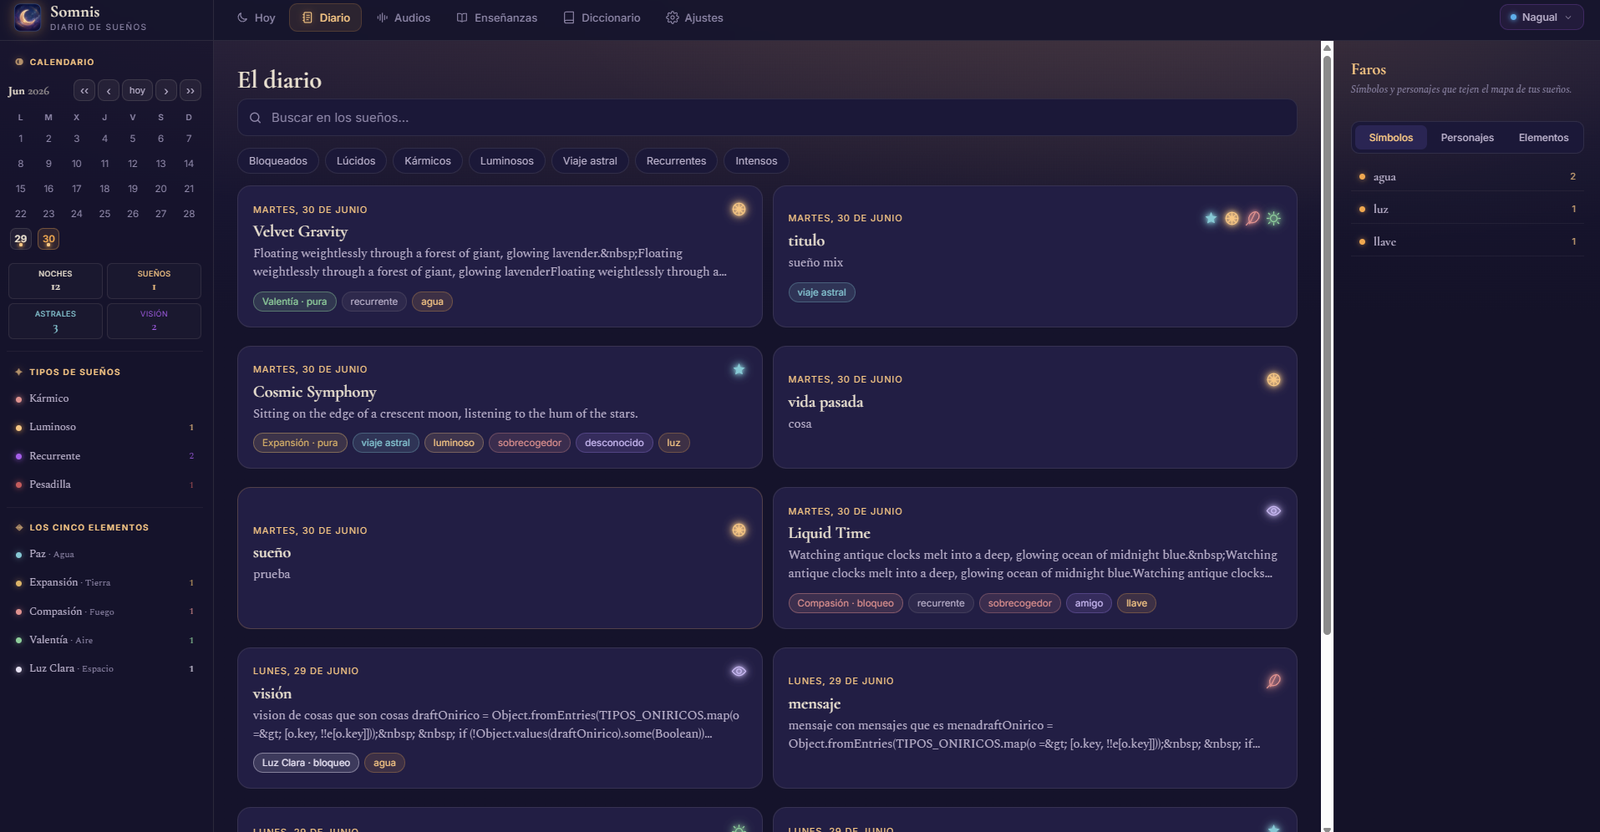Open the Enseñanzas tab
The width and height of the screenshot is (1600, 832).
497,18
